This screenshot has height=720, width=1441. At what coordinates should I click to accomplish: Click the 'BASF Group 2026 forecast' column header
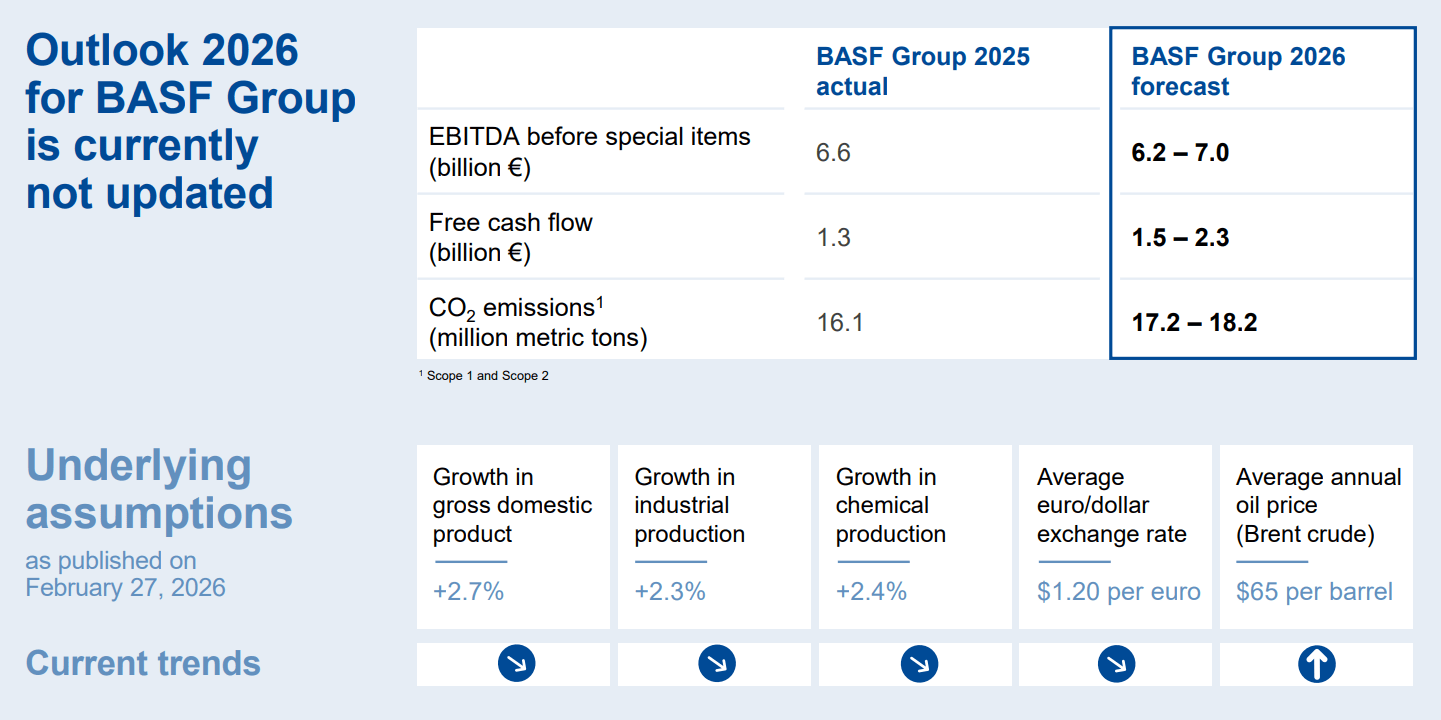pos(1238,71)
